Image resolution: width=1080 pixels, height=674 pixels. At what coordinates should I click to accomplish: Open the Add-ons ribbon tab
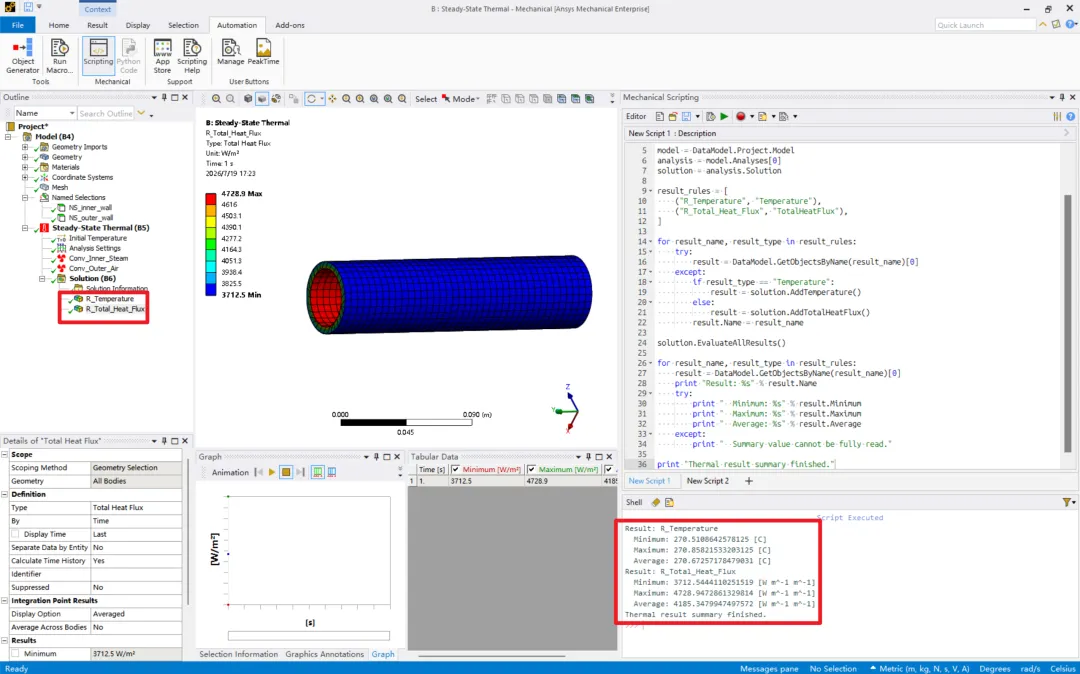point(290,25)
